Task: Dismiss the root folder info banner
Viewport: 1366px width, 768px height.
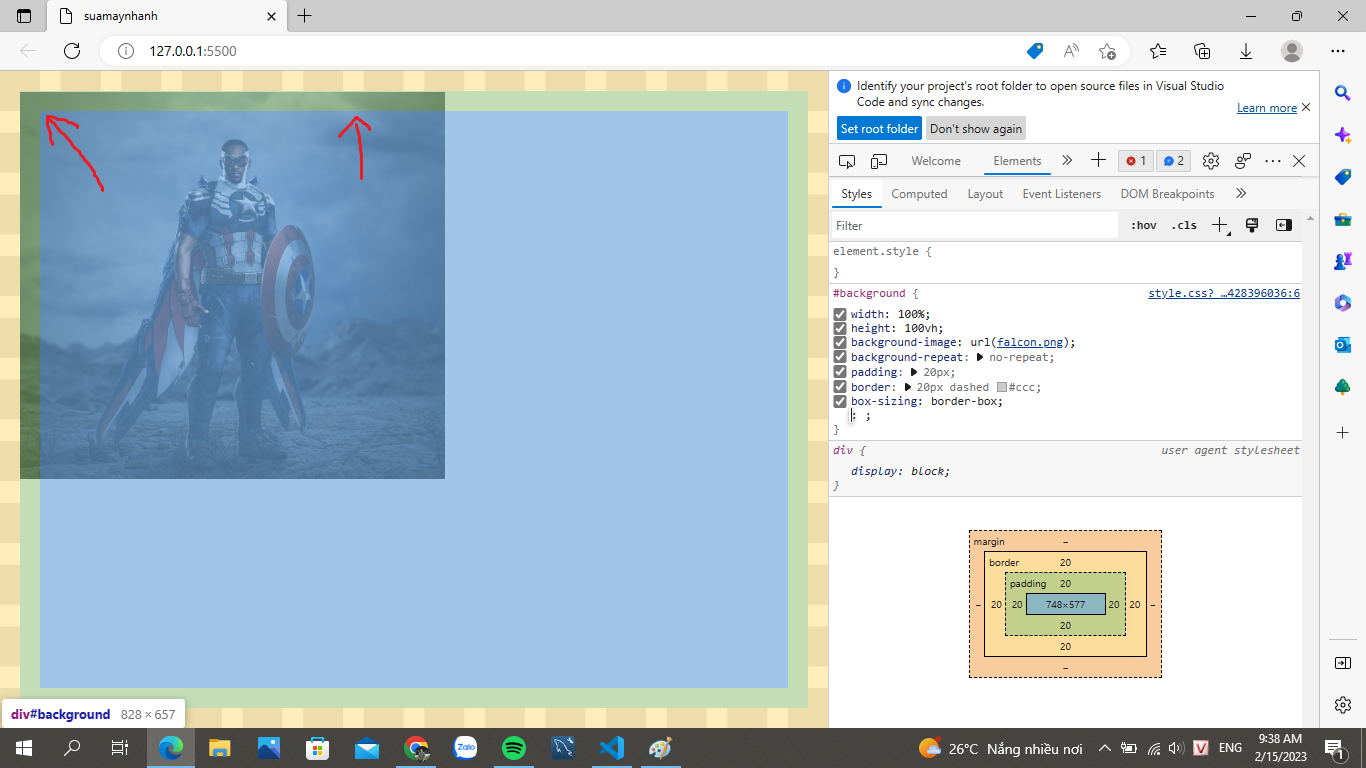Action: [x=1306, y=107]
